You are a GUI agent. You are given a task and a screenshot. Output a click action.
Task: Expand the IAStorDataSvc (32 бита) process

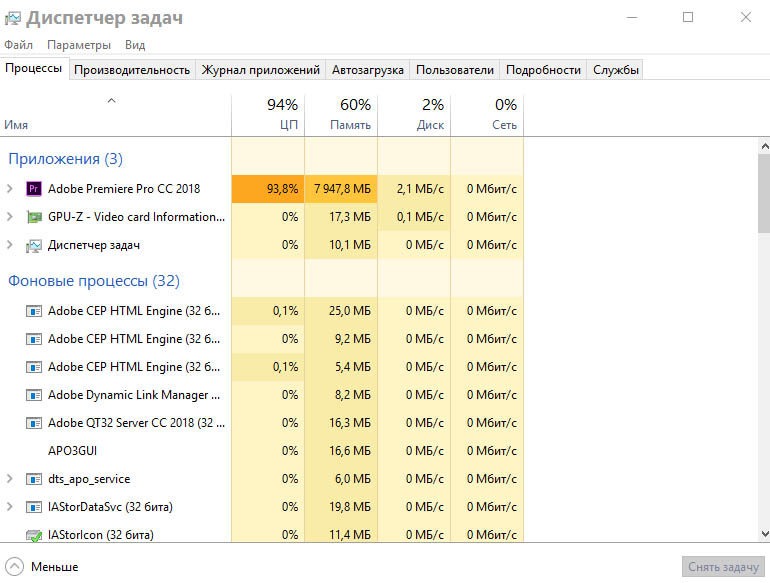point(9,506)
